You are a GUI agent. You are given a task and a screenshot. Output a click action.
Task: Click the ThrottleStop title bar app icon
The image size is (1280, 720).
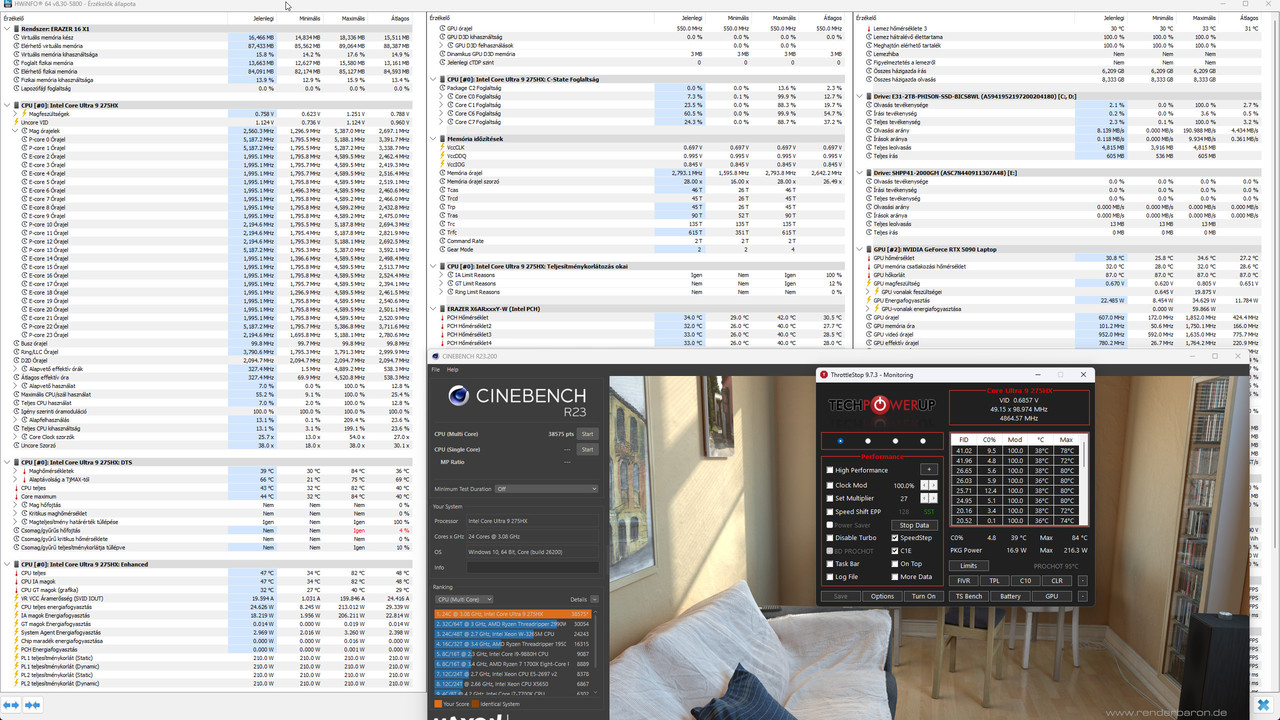pyautogui.click(x=824, y=375)
